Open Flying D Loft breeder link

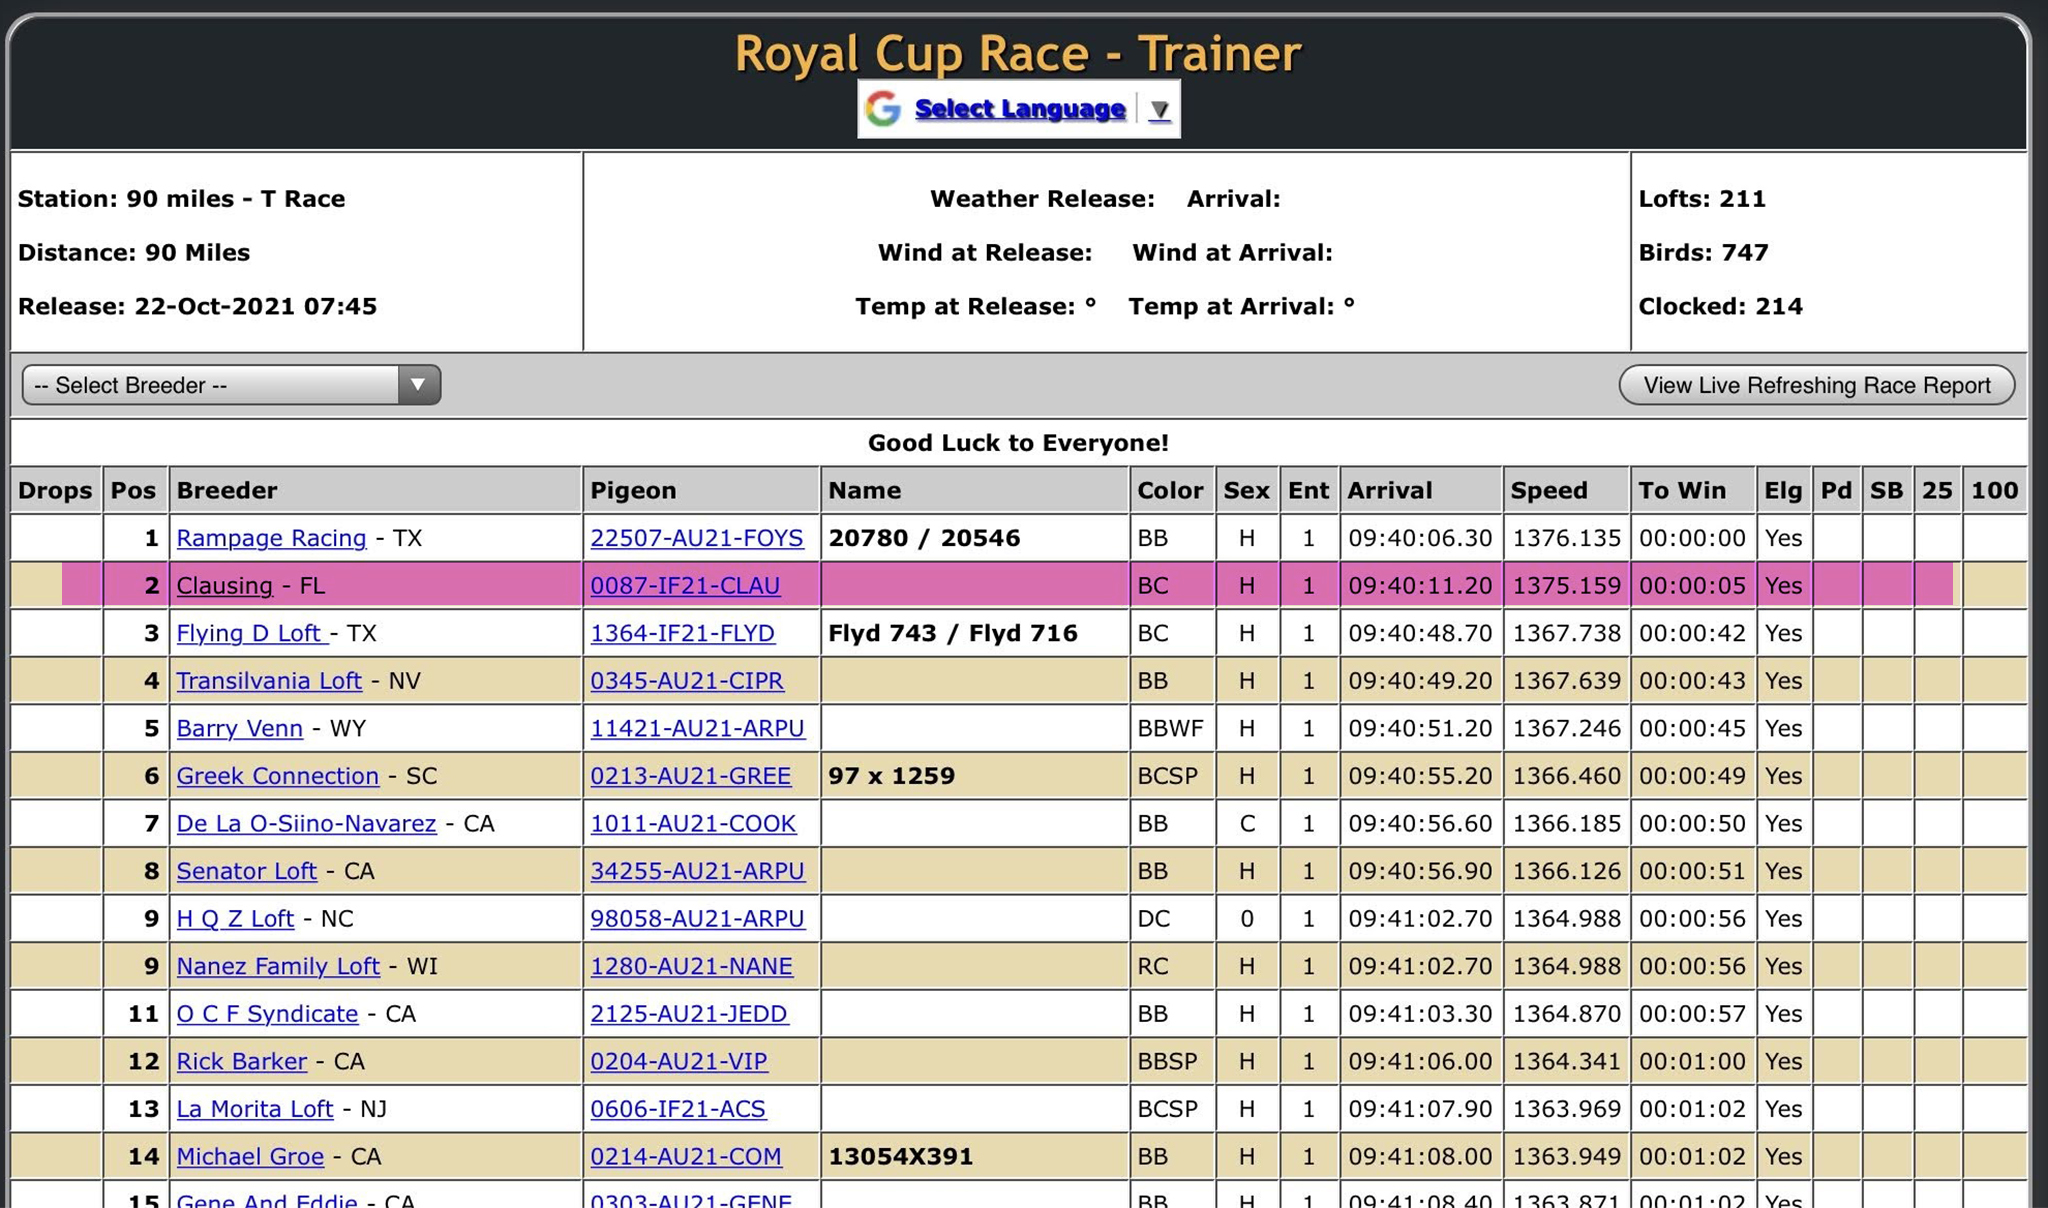pyautogui.click(x=251, y=633)
